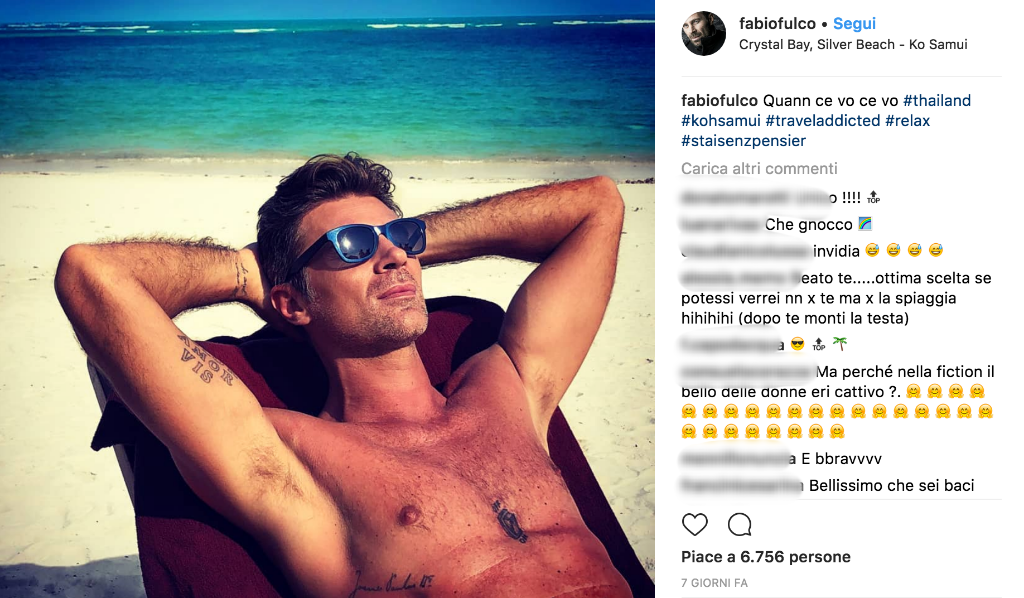Screen dimensions: 1024x598
Task: Click the blurred commenter of invidia comment
Action: 746,251
